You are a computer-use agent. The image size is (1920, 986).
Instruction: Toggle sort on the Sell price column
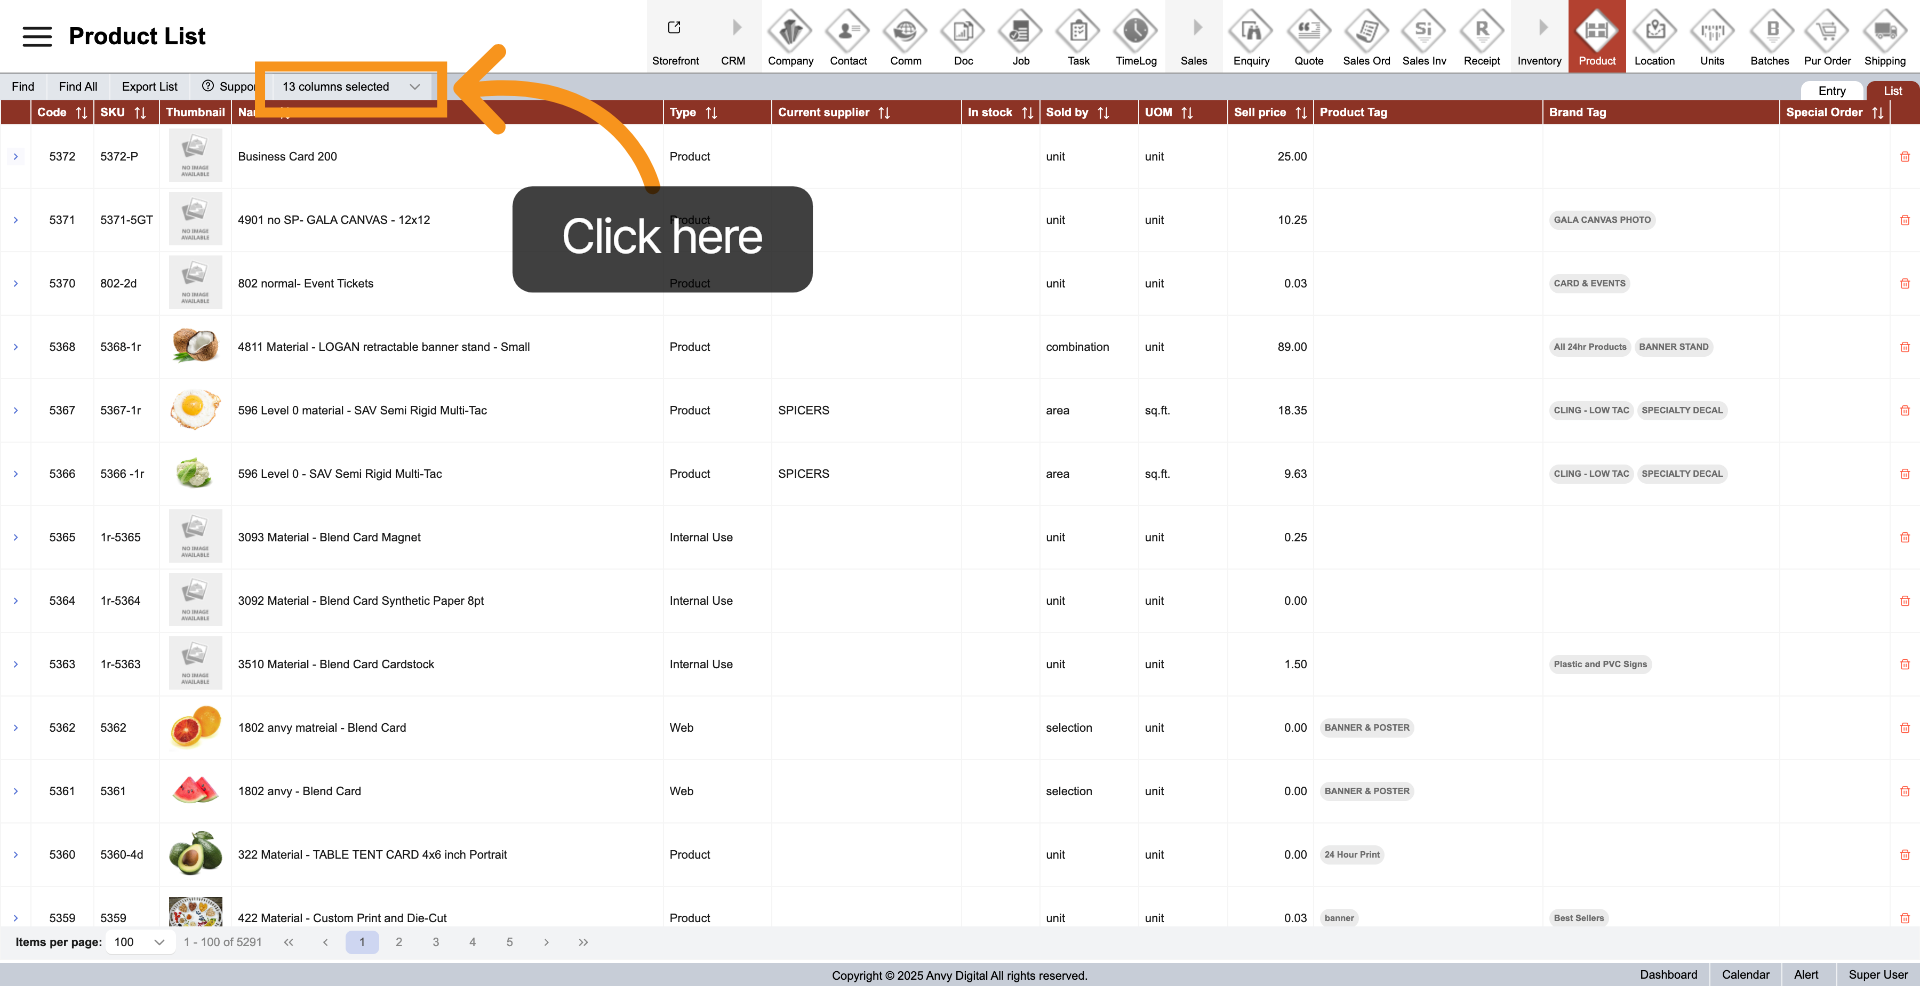pos(1300,113)
